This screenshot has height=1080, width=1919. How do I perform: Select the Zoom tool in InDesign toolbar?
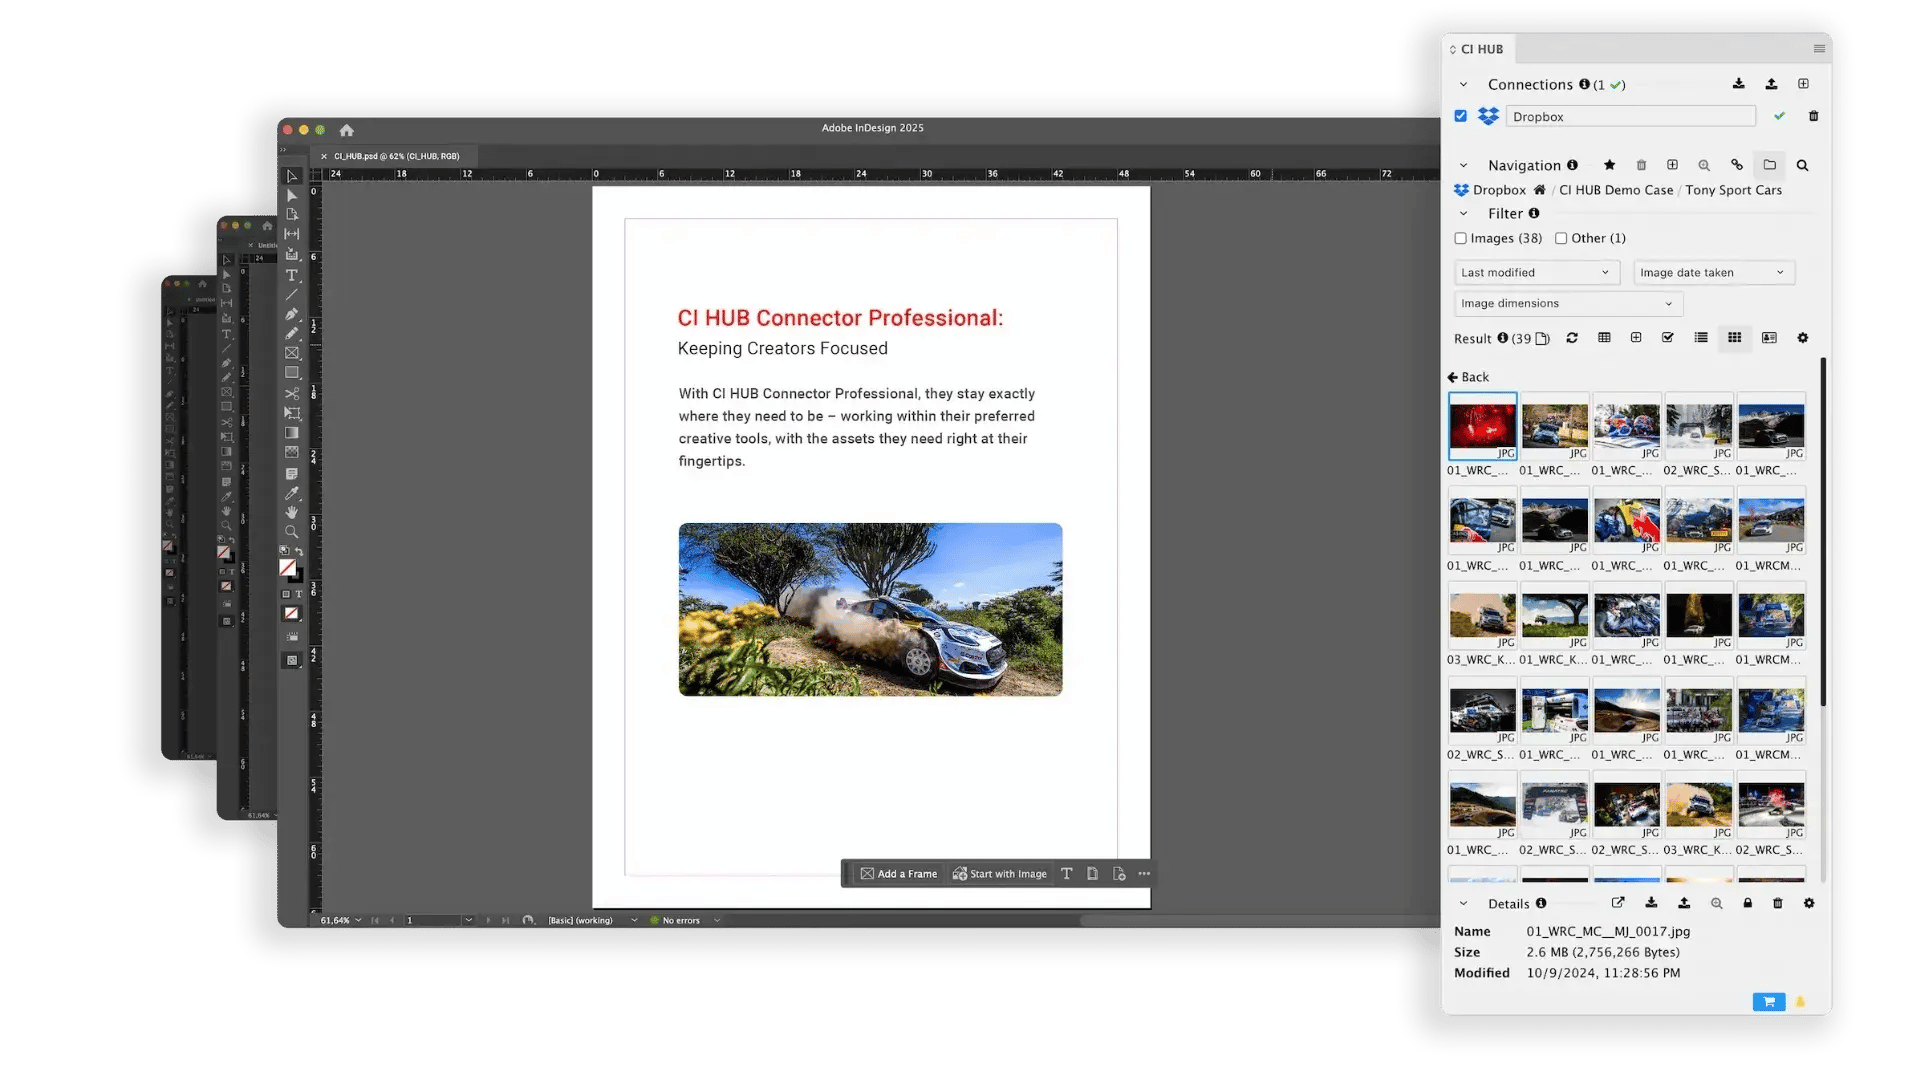pos(292,532)
